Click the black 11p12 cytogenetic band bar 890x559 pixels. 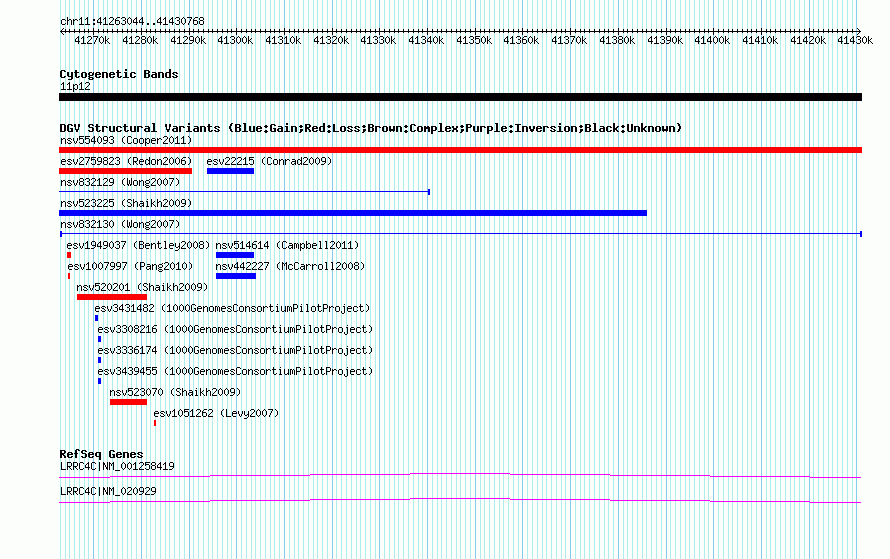[x=460, y=97]
